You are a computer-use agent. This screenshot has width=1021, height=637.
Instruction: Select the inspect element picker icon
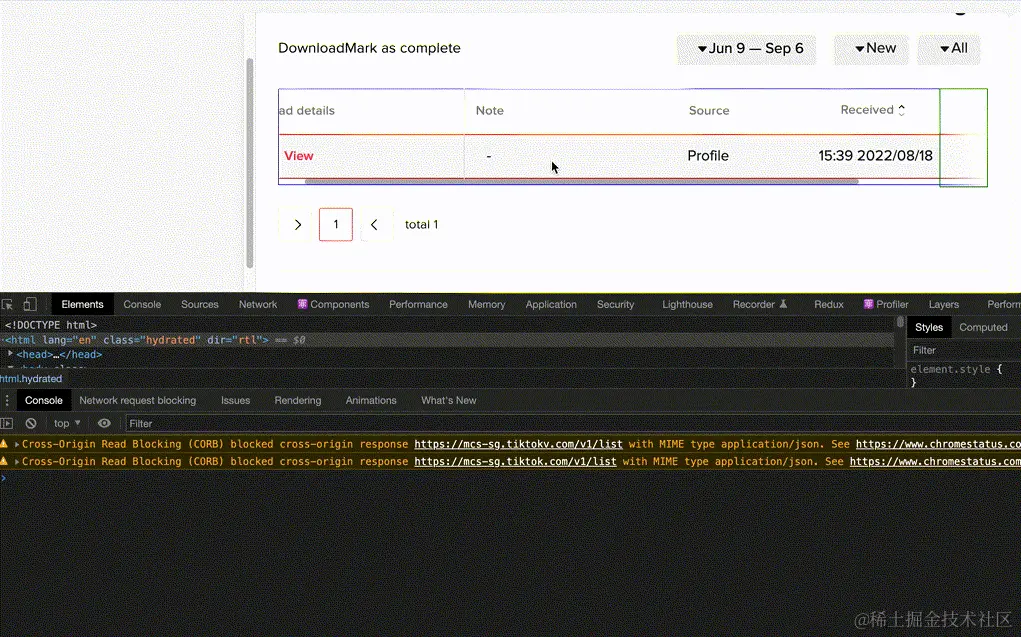tap(7, 304)
